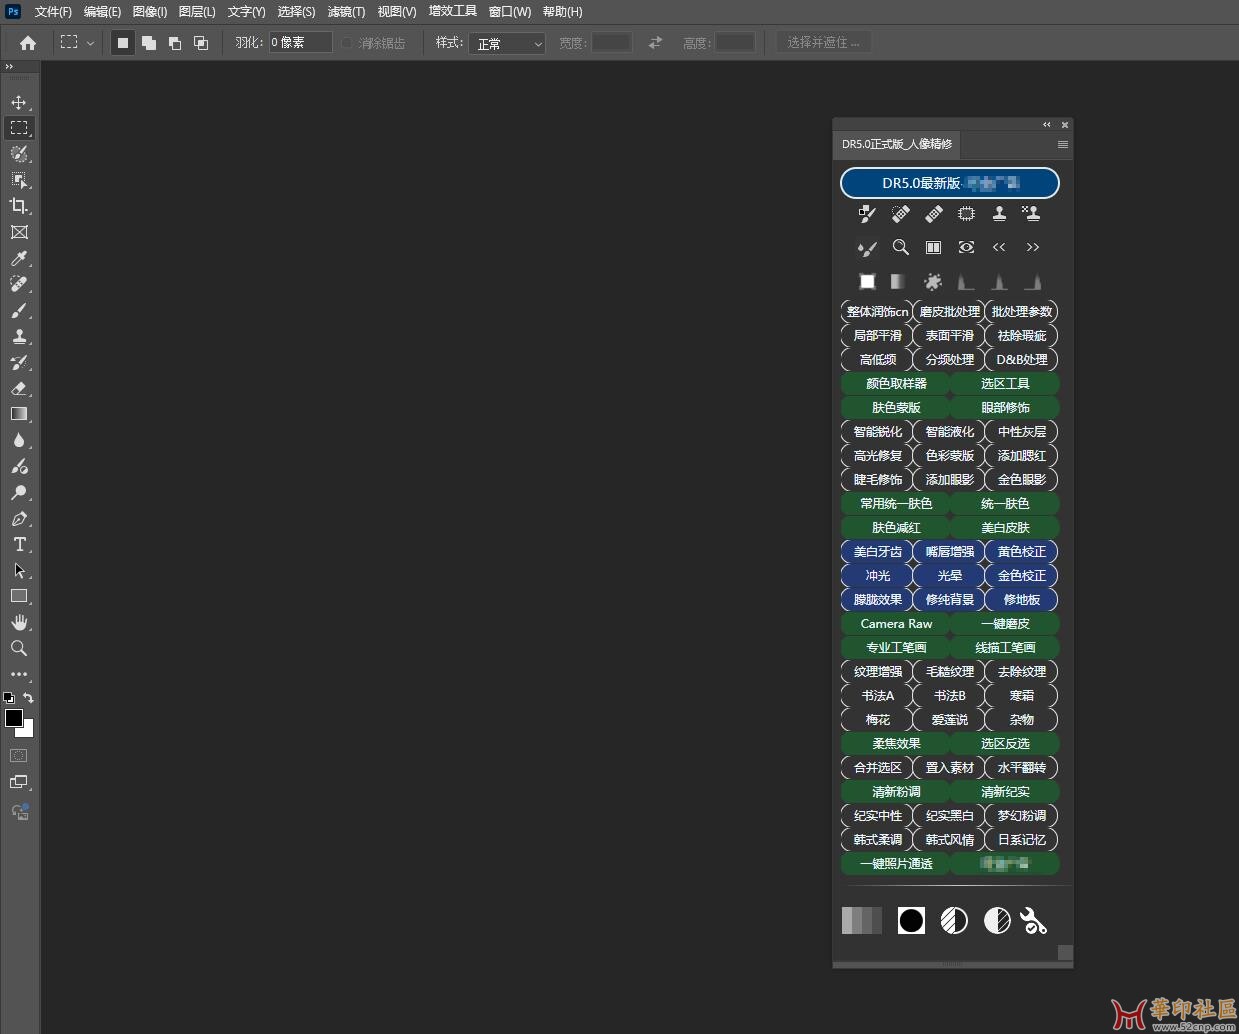Enable Add to selection mode
Image resolution: width=1239 pixels, height=1034 pixels.
tap(149, 43)
